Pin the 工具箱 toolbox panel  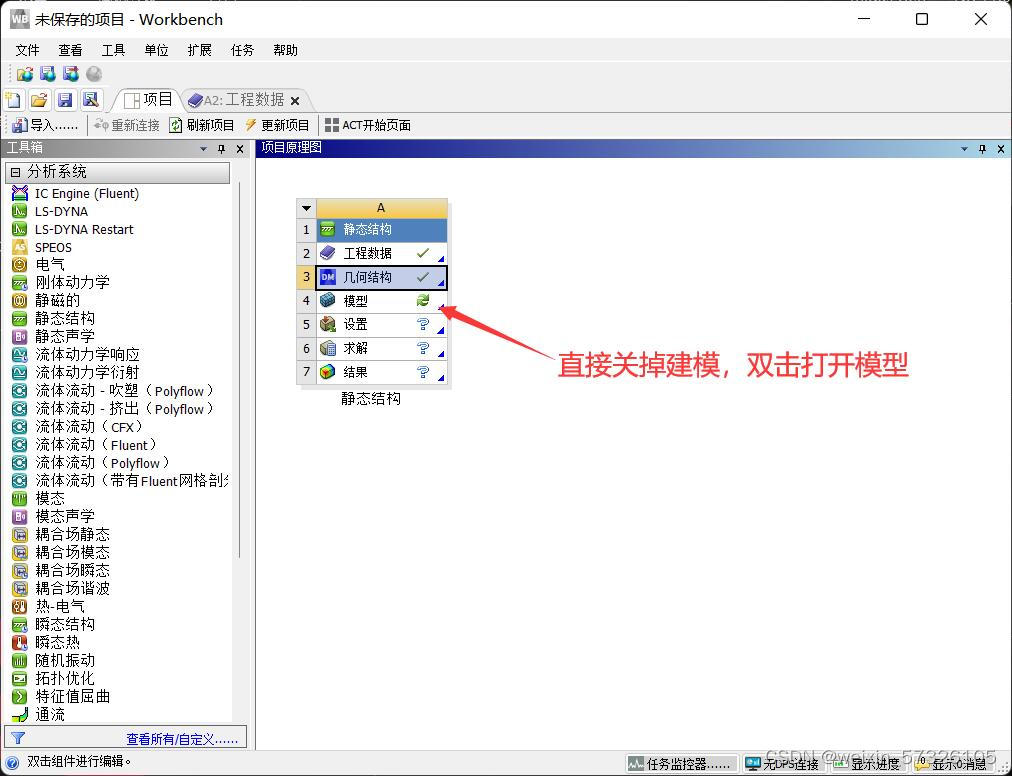222,149
